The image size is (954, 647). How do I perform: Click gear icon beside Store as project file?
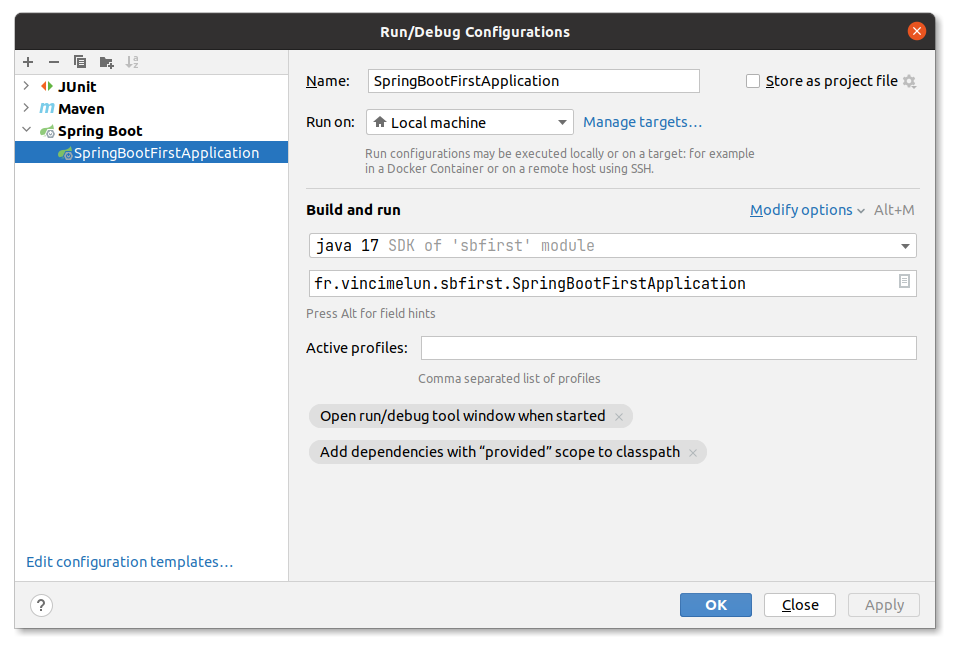point(909,82)
